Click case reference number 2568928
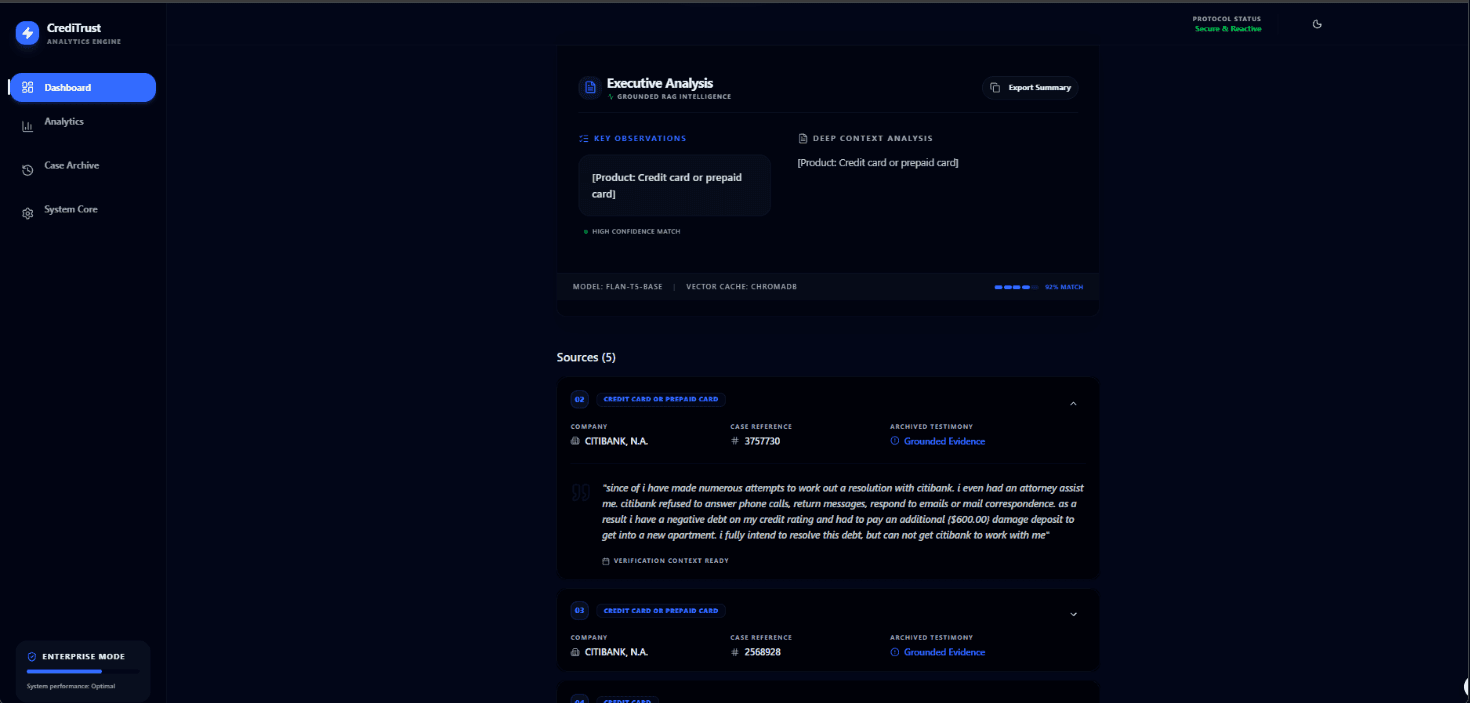Image resolution: width=1470 pixels, height=703 pixels. (762, 652)
